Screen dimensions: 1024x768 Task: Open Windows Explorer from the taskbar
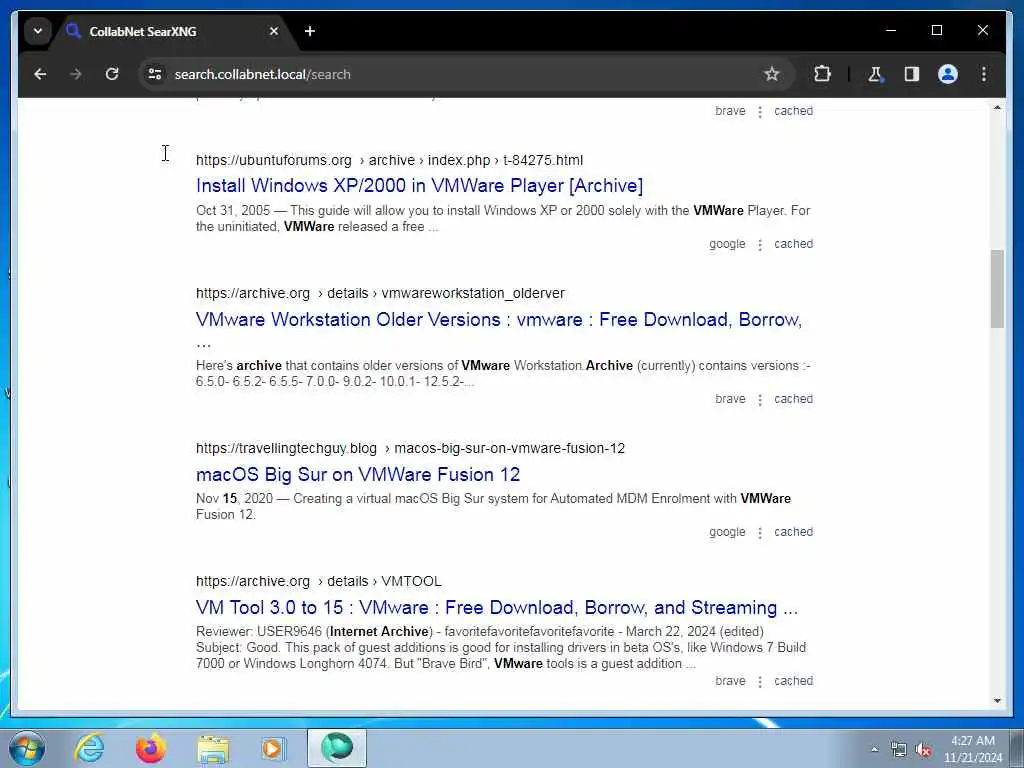(x=213, y=748)
